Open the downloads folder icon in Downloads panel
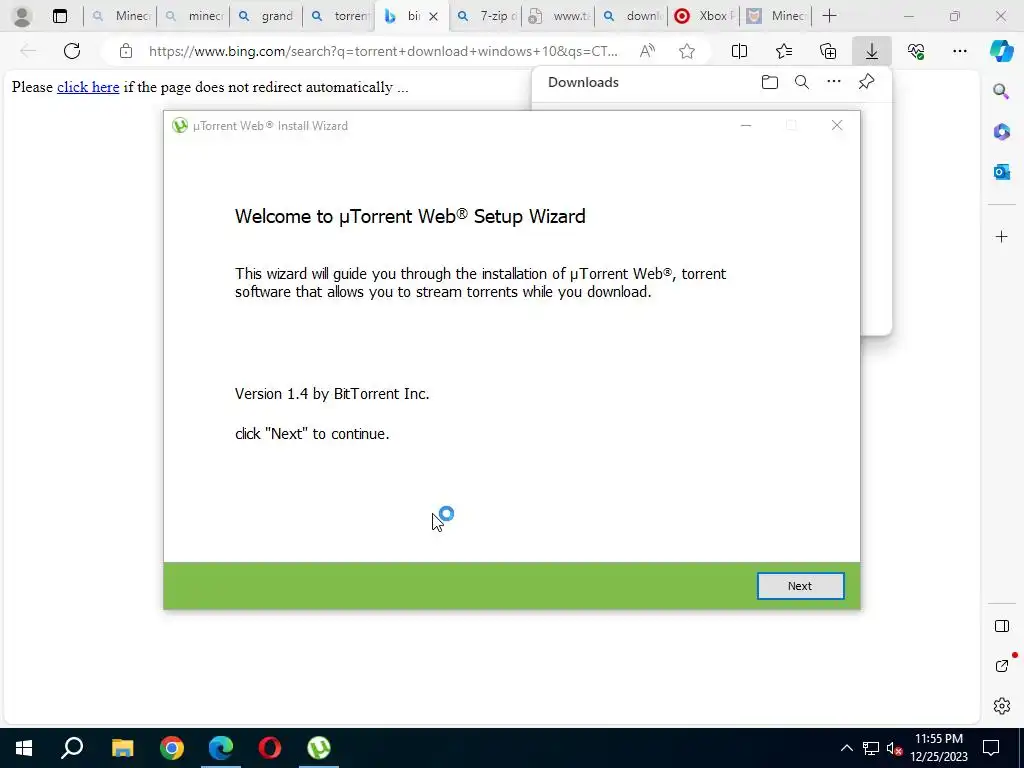The width and height of the screenshot is (1024, 768). click(770, 82)
